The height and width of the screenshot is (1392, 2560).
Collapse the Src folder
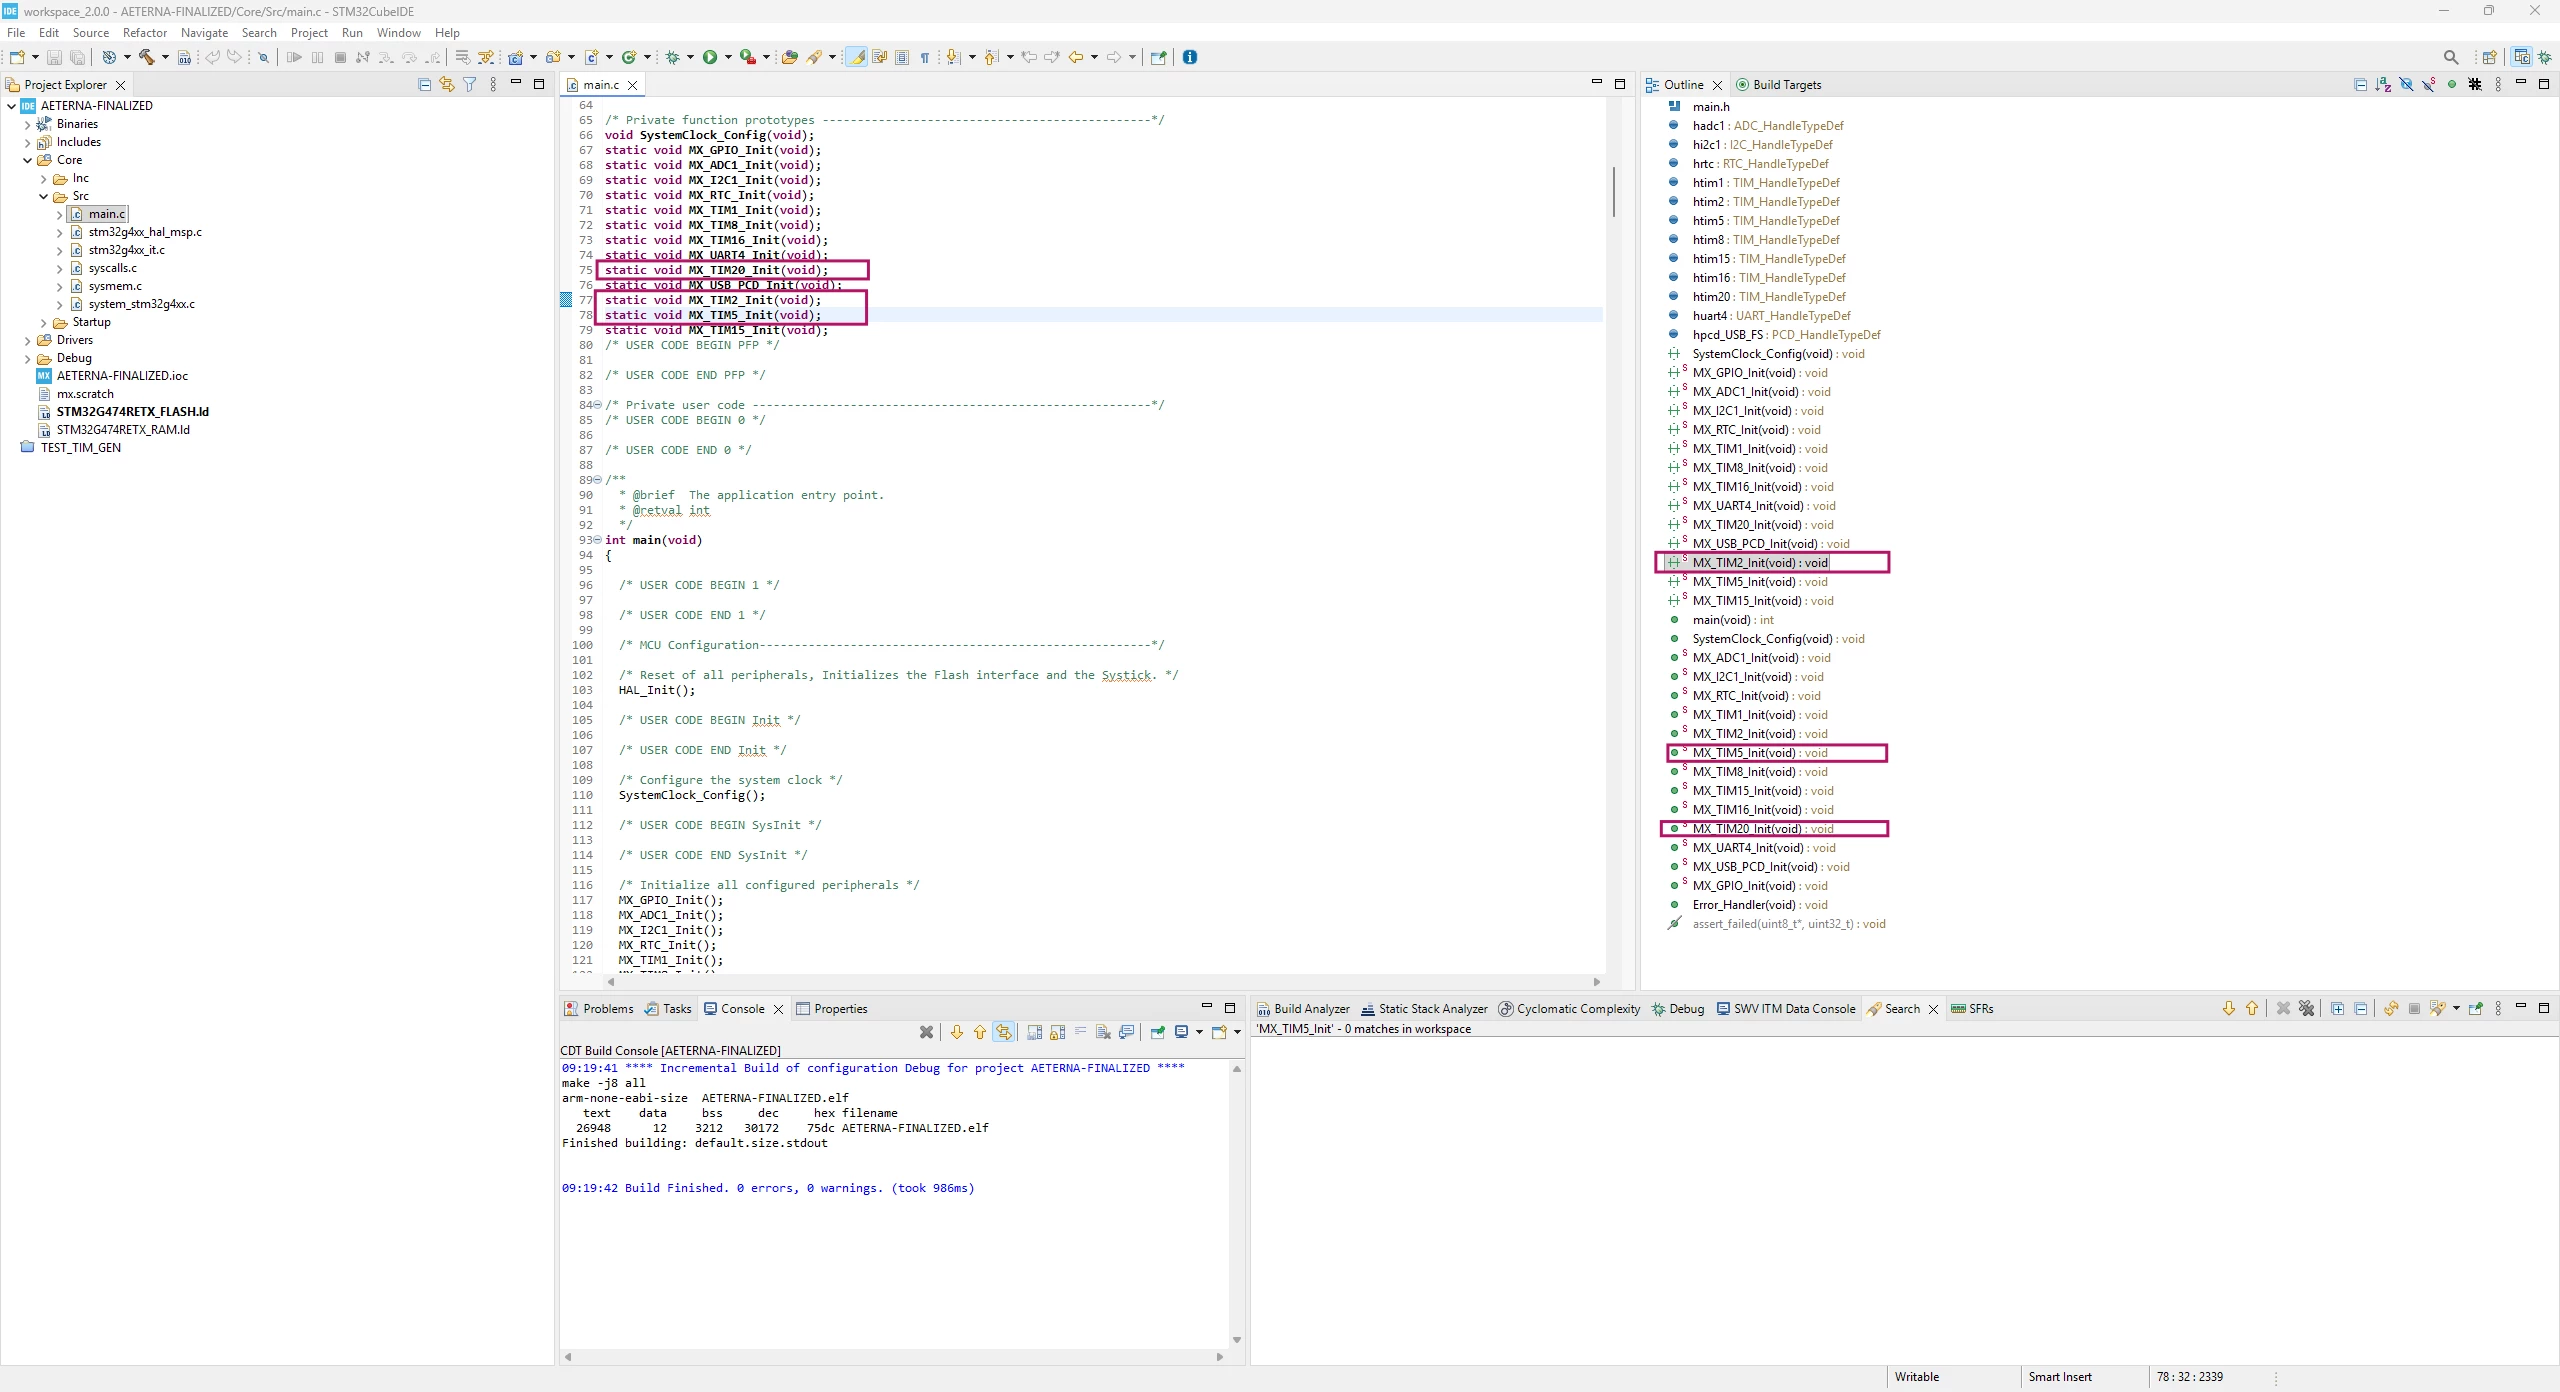tap(43, 196)
